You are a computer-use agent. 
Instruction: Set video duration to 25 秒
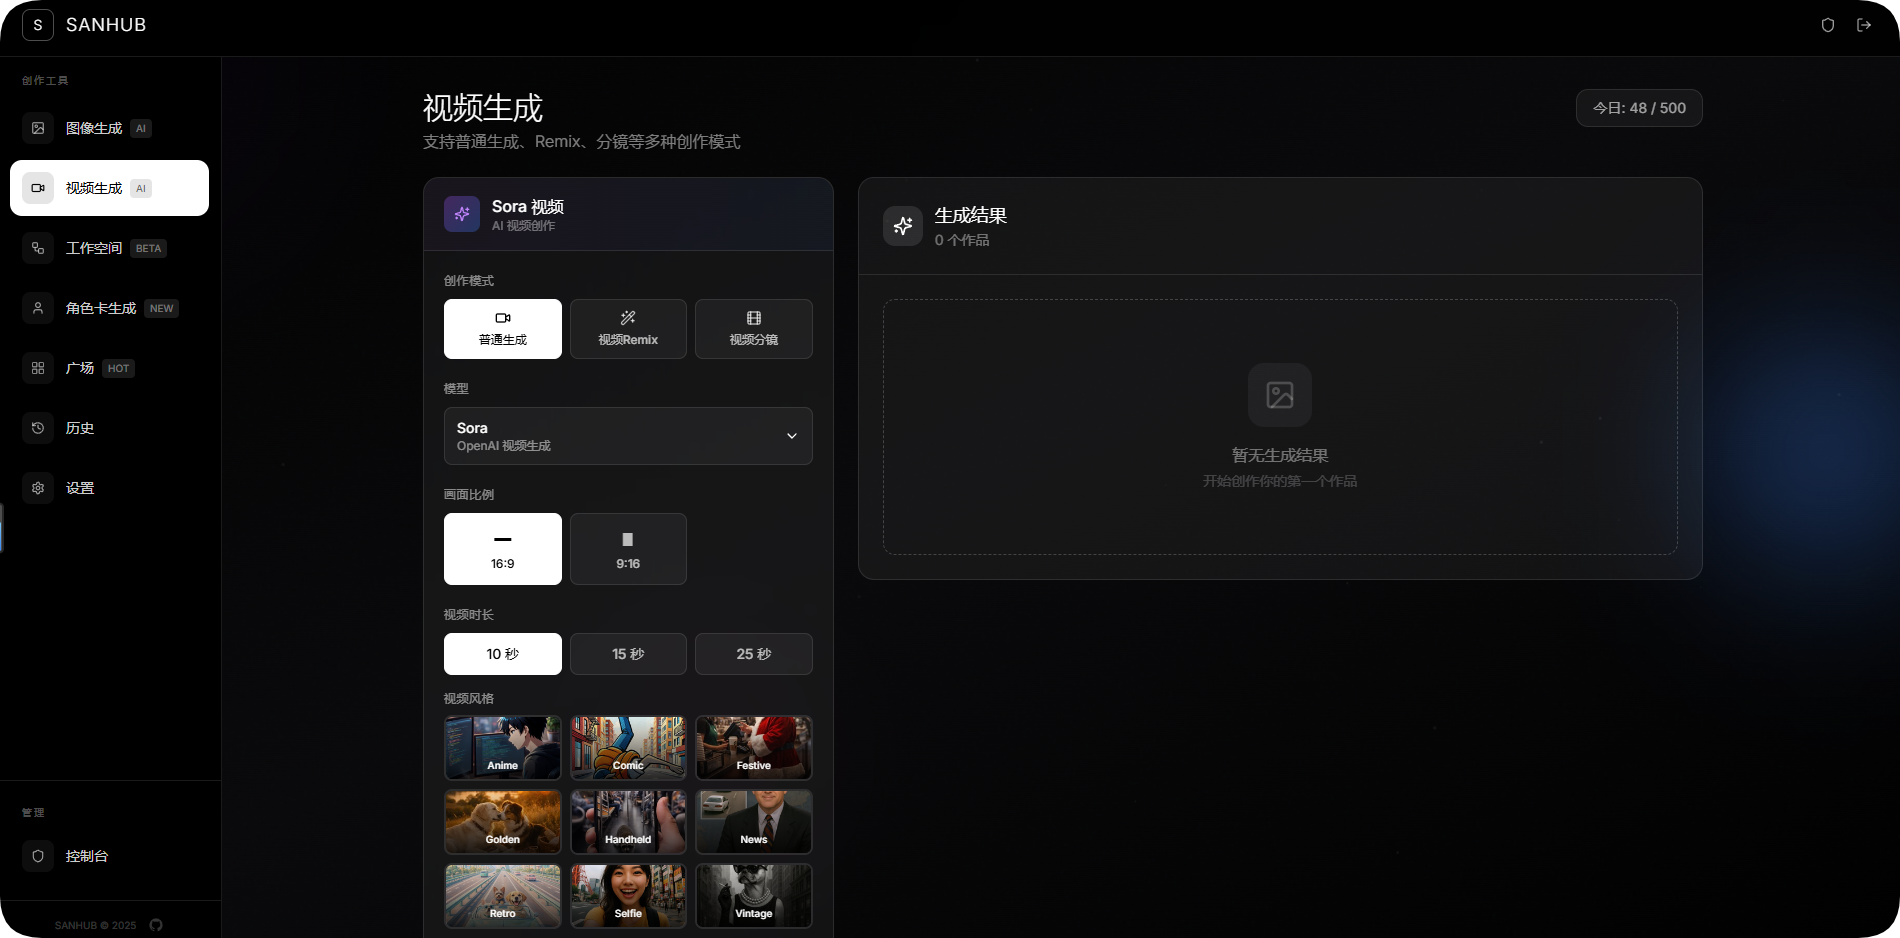(754, 654)
